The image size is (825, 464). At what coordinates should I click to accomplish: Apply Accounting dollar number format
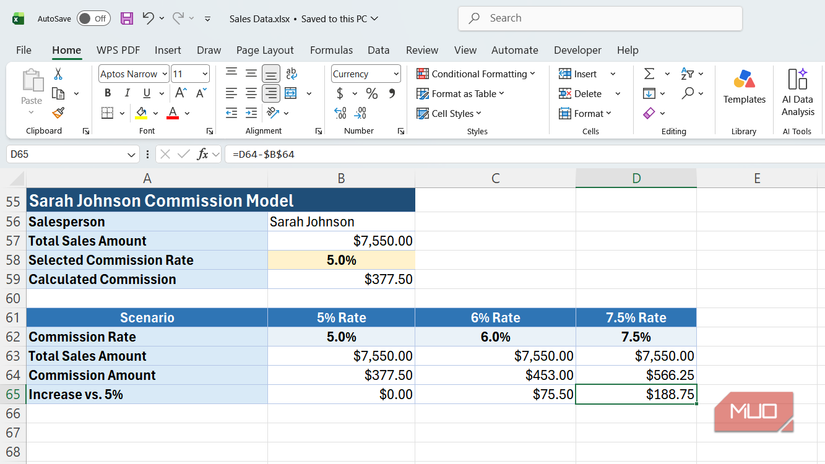click(340, 94)
